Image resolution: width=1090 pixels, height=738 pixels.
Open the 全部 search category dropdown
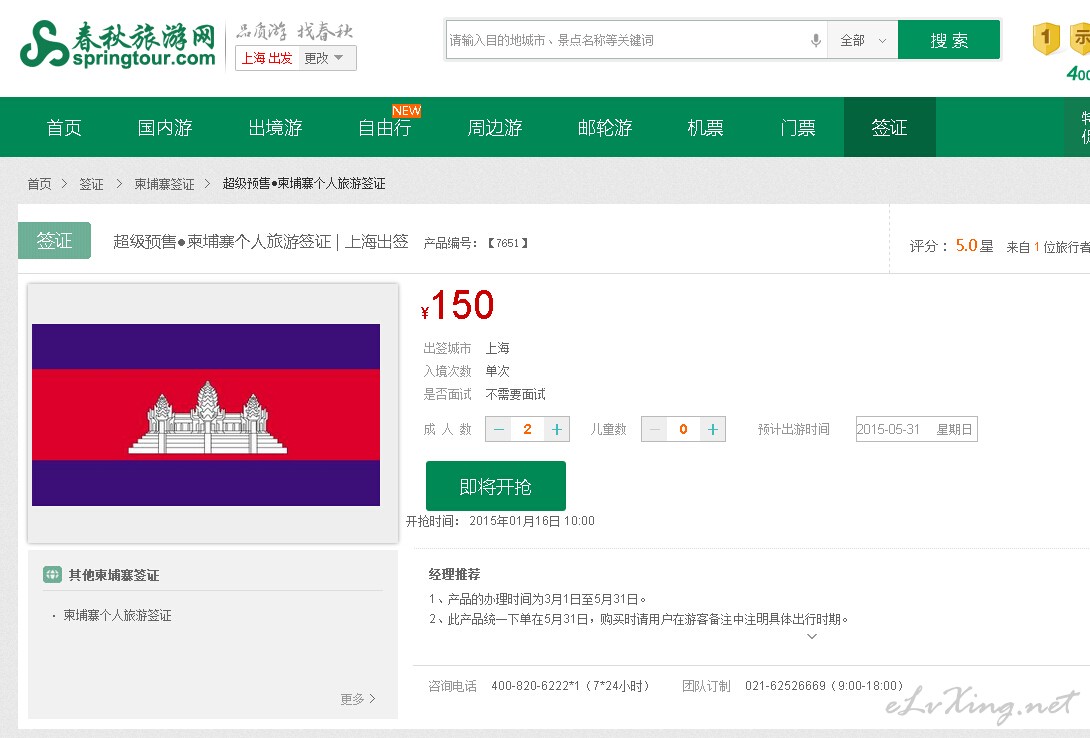pyautogui.click(x=862, y=41)
